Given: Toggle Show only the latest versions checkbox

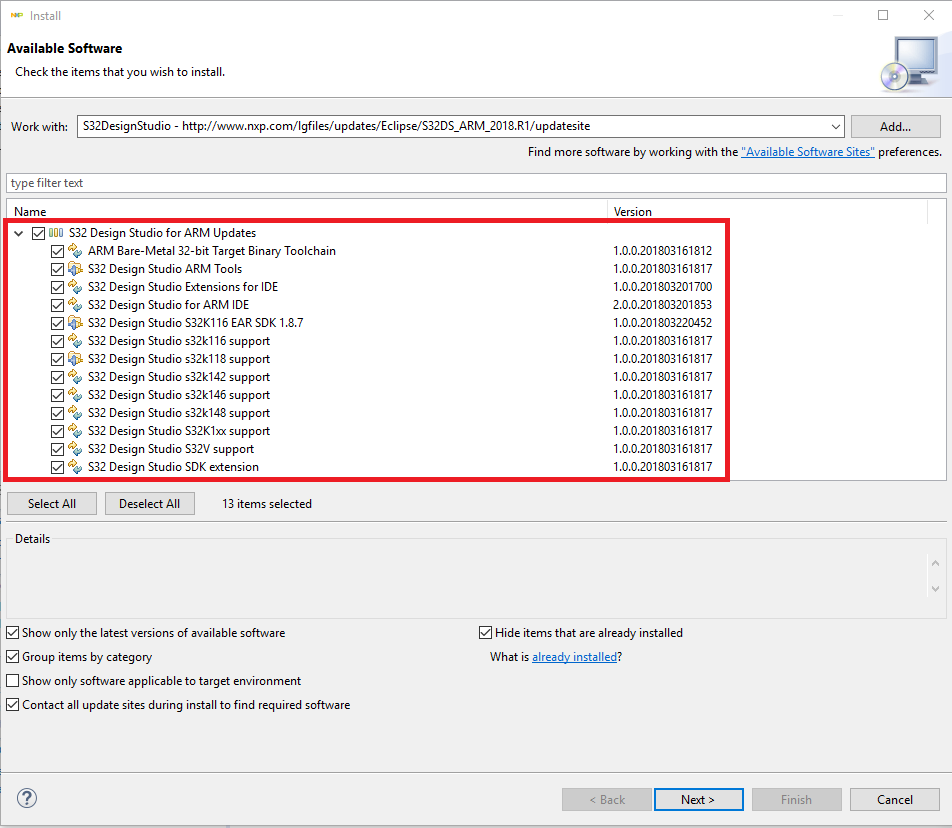Looking at the screenshot, I should 12,633.
